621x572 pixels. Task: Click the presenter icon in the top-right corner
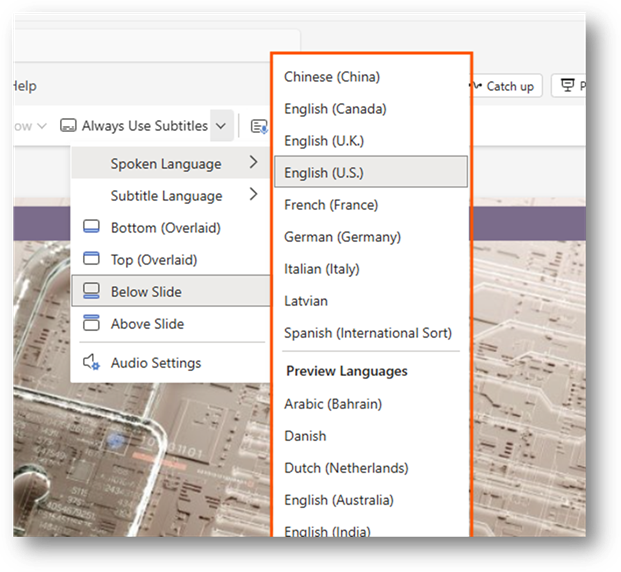point(569,86)
